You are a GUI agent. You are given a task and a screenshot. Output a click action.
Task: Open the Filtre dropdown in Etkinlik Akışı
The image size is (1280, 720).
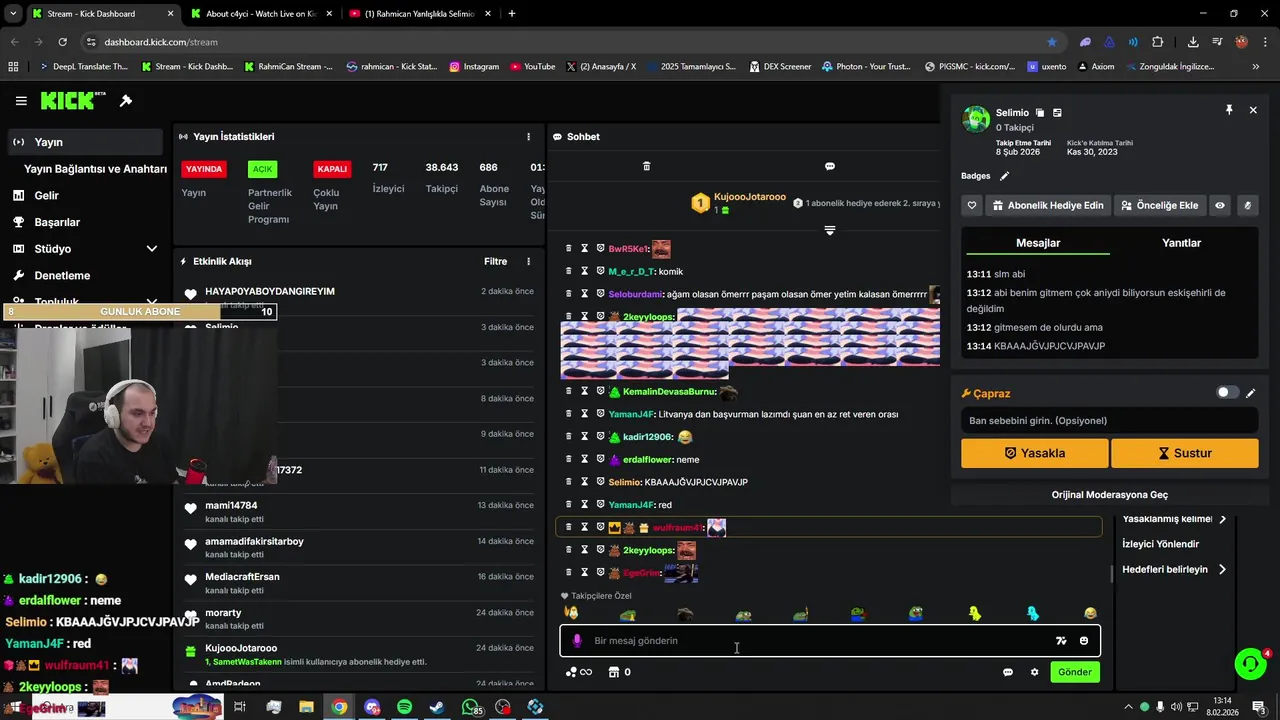pos(496,262)
